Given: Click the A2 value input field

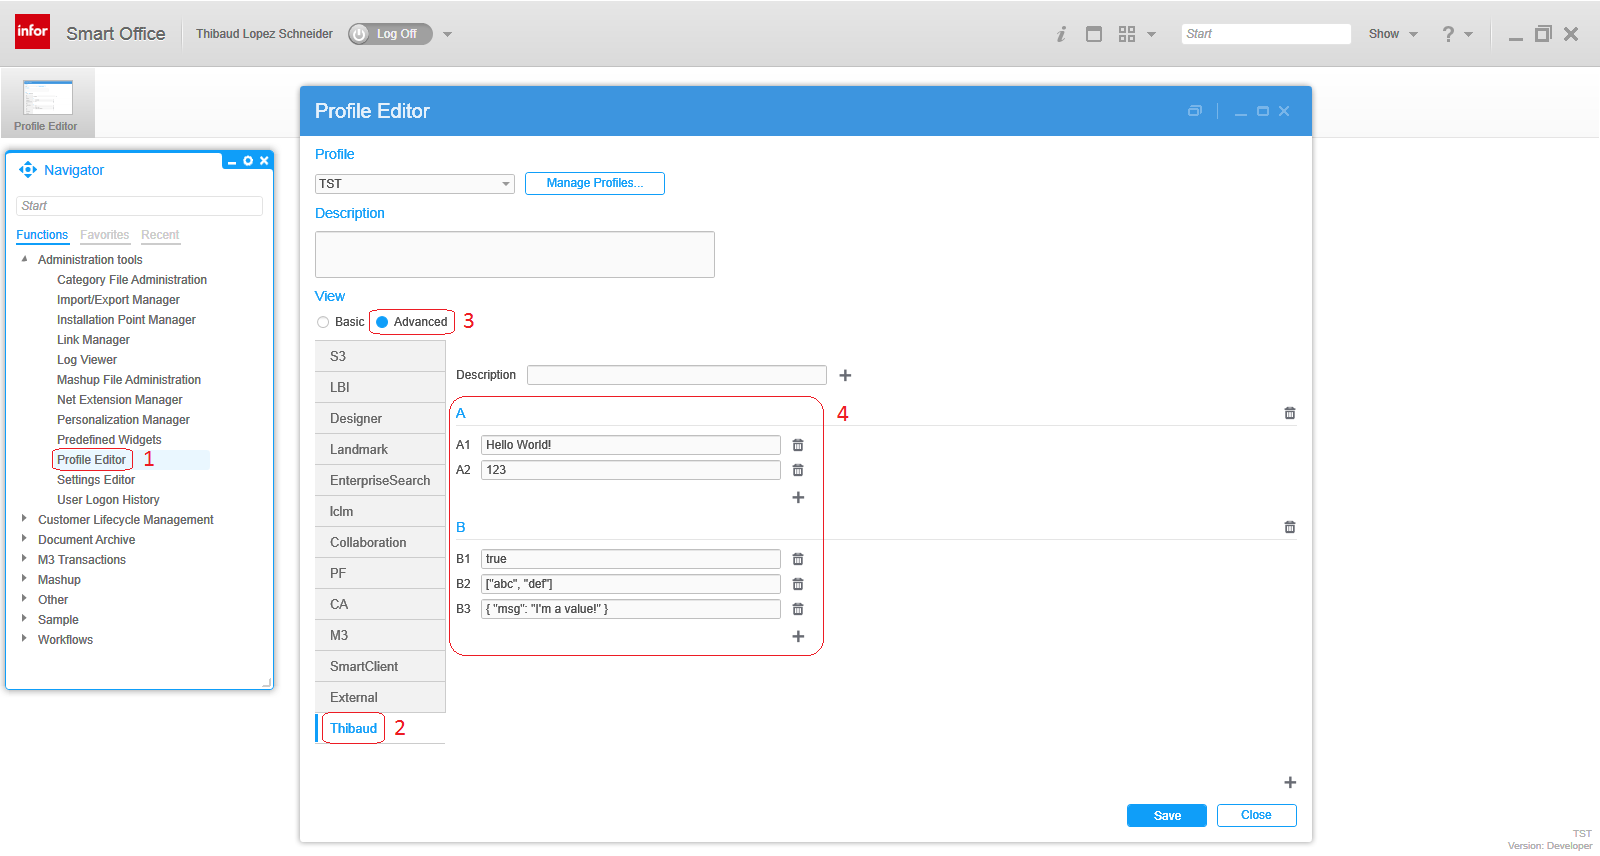Looking at the screenshot, I should [x=630, y=470].
